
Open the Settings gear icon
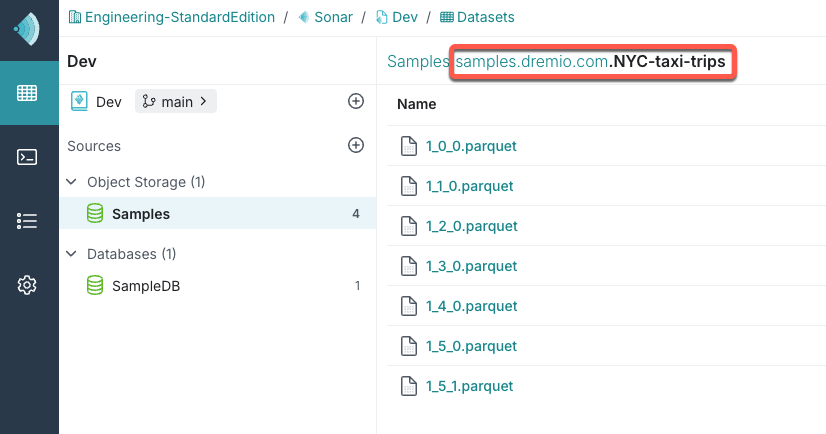pyautogui.click(x=28, y=285)
